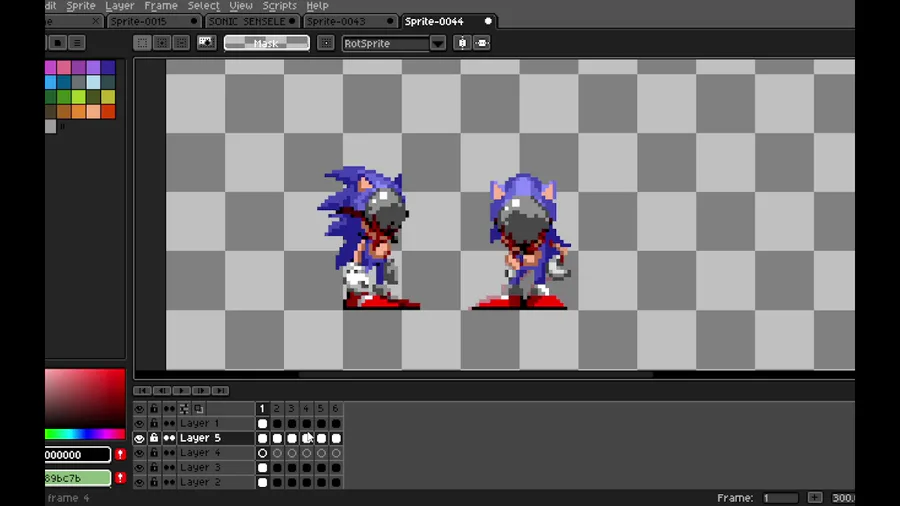Image resolution: width=900 pixels, height=506 pixels.
Task: Click the flip vertical icon
Action: coord(482,43)
